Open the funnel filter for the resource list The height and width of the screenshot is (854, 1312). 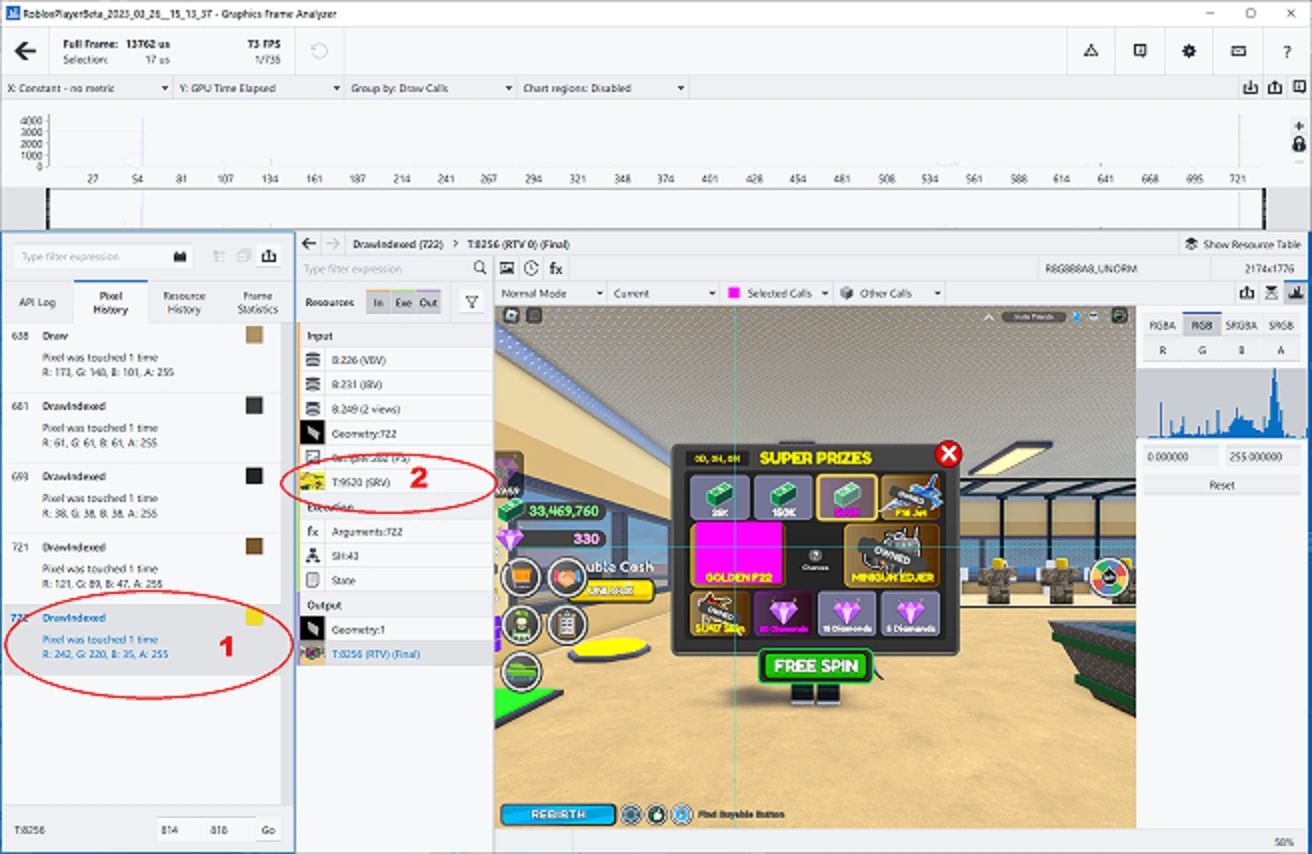471,302
